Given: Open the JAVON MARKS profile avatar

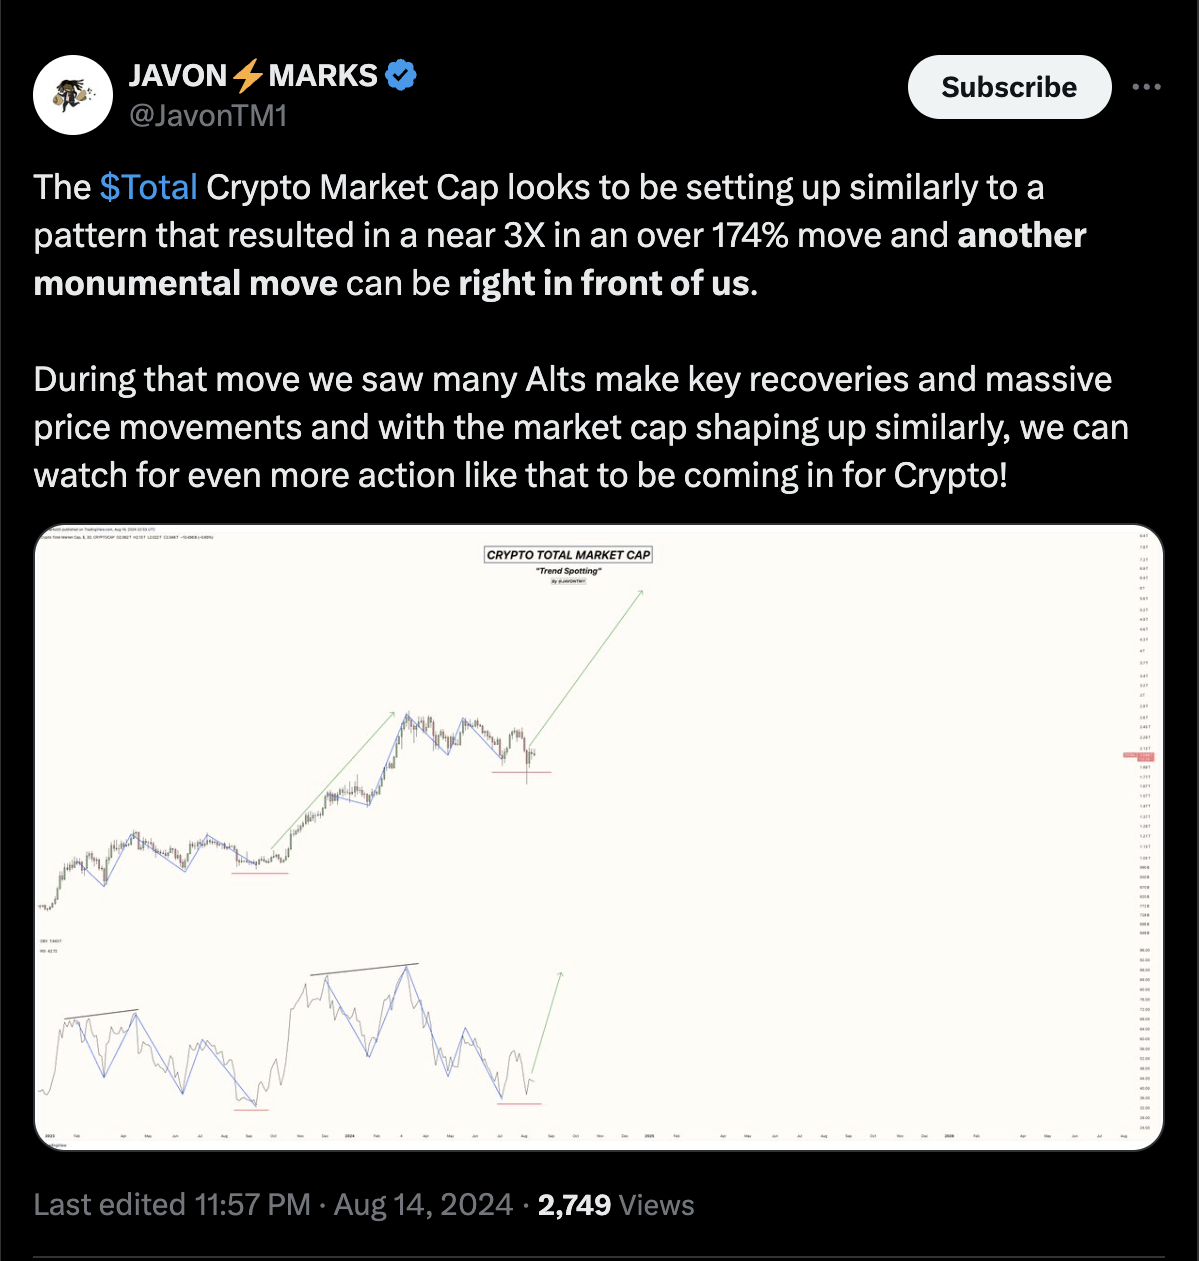Looking at the screenshot, I should (72, 95).
